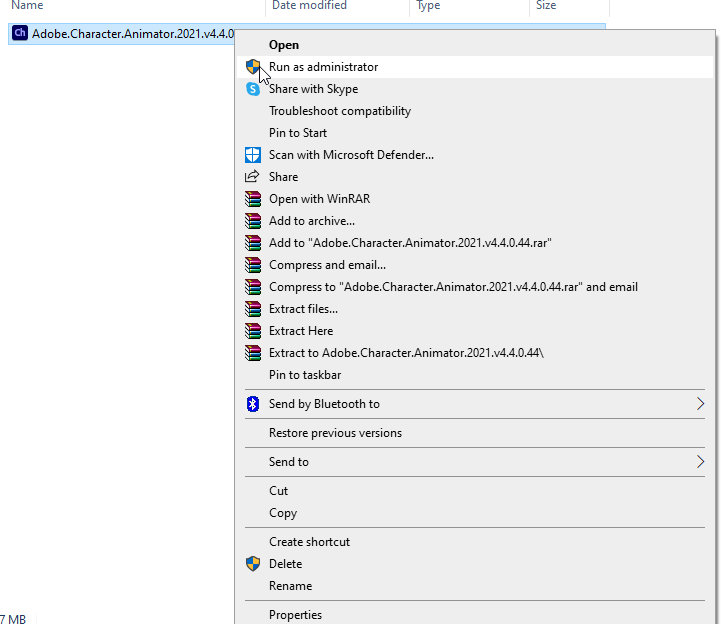Click the Run as administrator shield icon

pos(252,67)
